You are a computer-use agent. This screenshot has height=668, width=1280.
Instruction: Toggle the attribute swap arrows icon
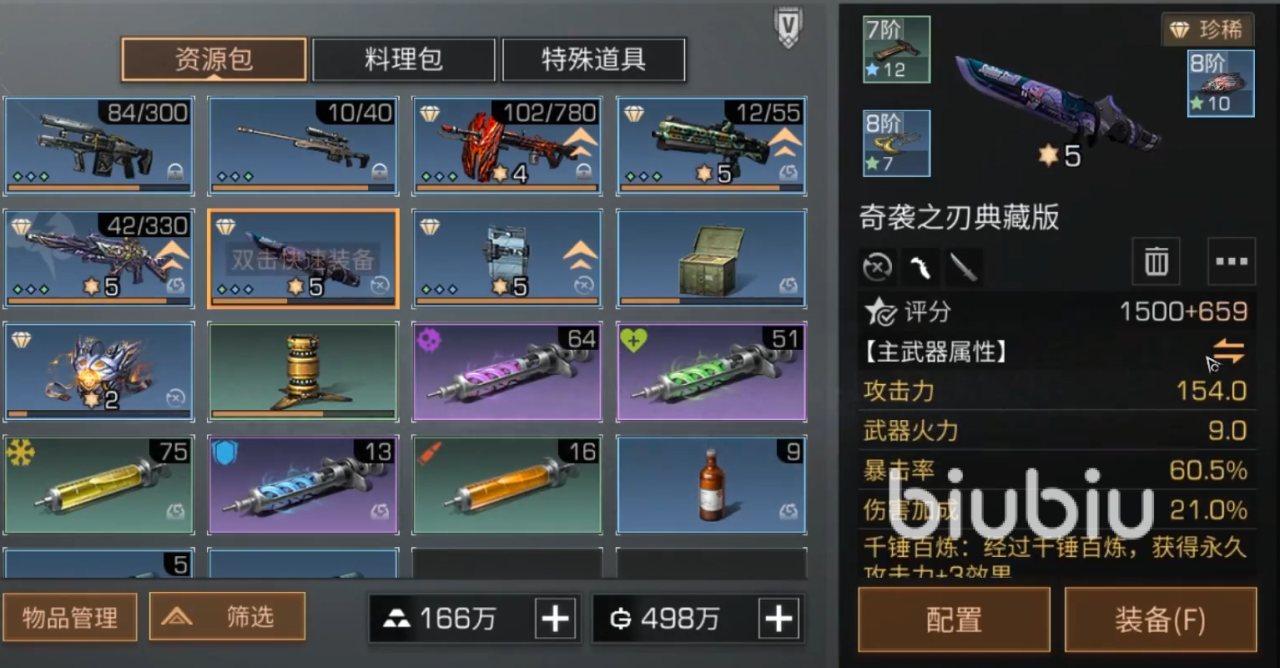point(1228,351)
